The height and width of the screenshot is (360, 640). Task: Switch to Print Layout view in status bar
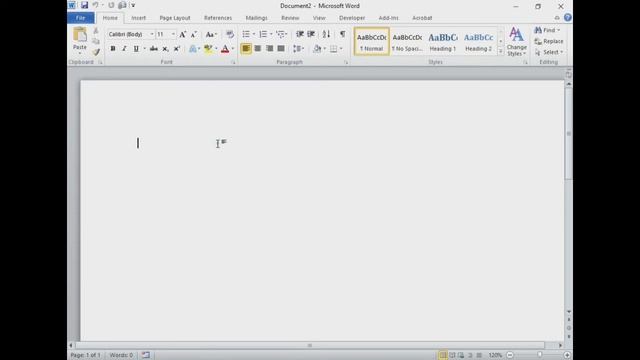click(x=442, y=355)
